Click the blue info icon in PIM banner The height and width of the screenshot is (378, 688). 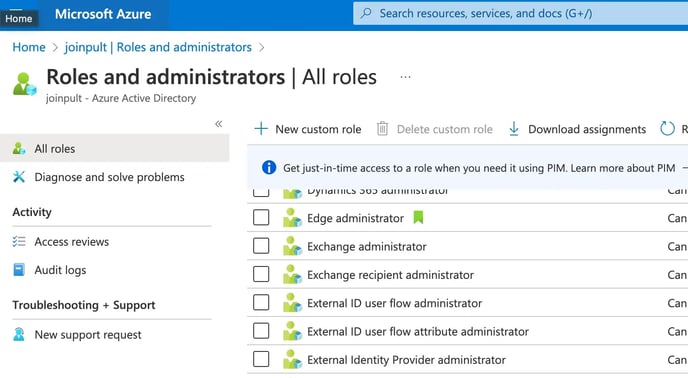(x=269, y=167)
